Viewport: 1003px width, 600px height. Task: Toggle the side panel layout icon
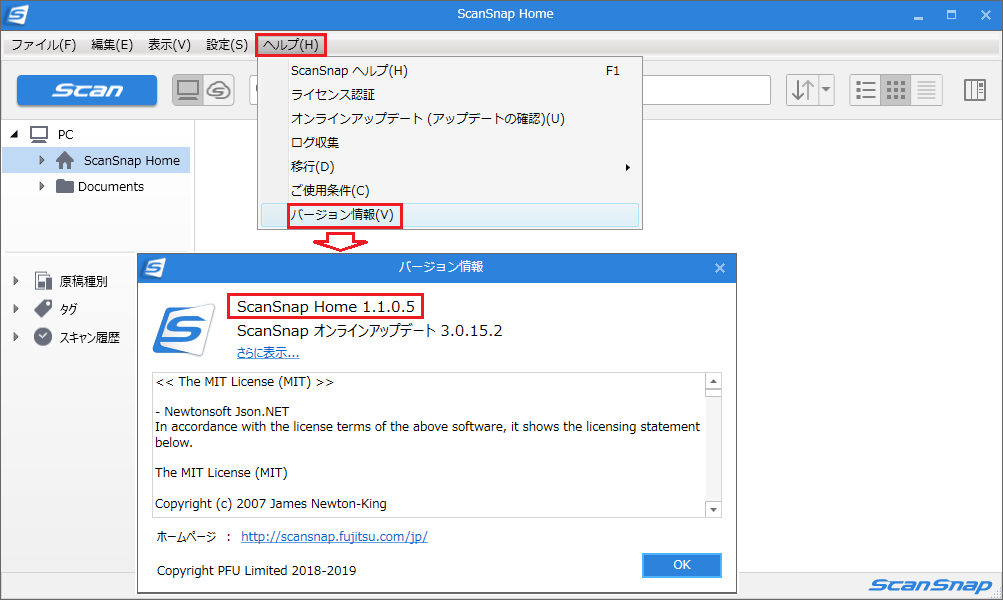[975, 90]
